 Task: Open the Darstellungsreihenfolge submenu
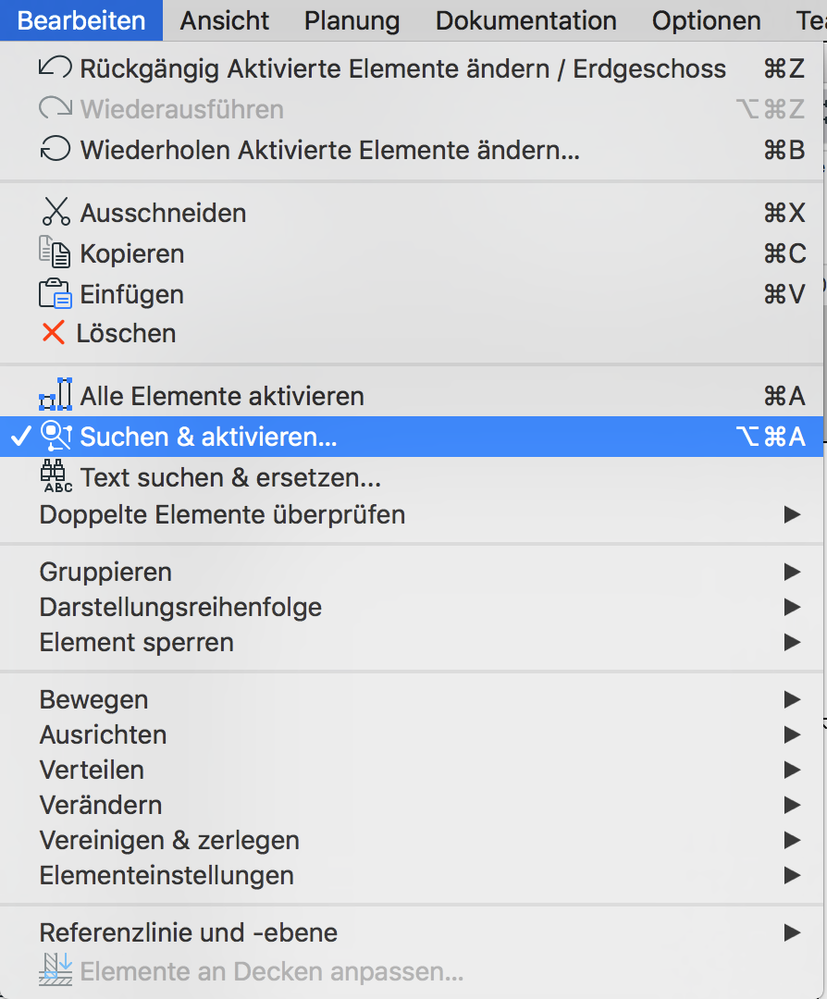pyautogui.click(x=180, y=607)
